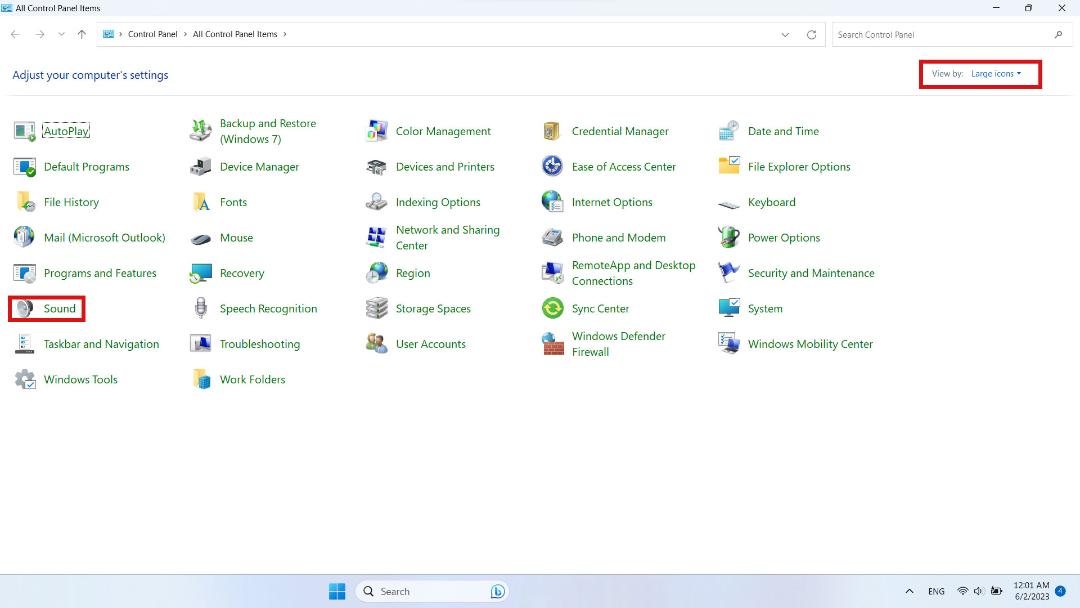The height and width of the screenshot is (608, 1080).
Task: Click the Sync Center green icon
Action: (552, 308)
